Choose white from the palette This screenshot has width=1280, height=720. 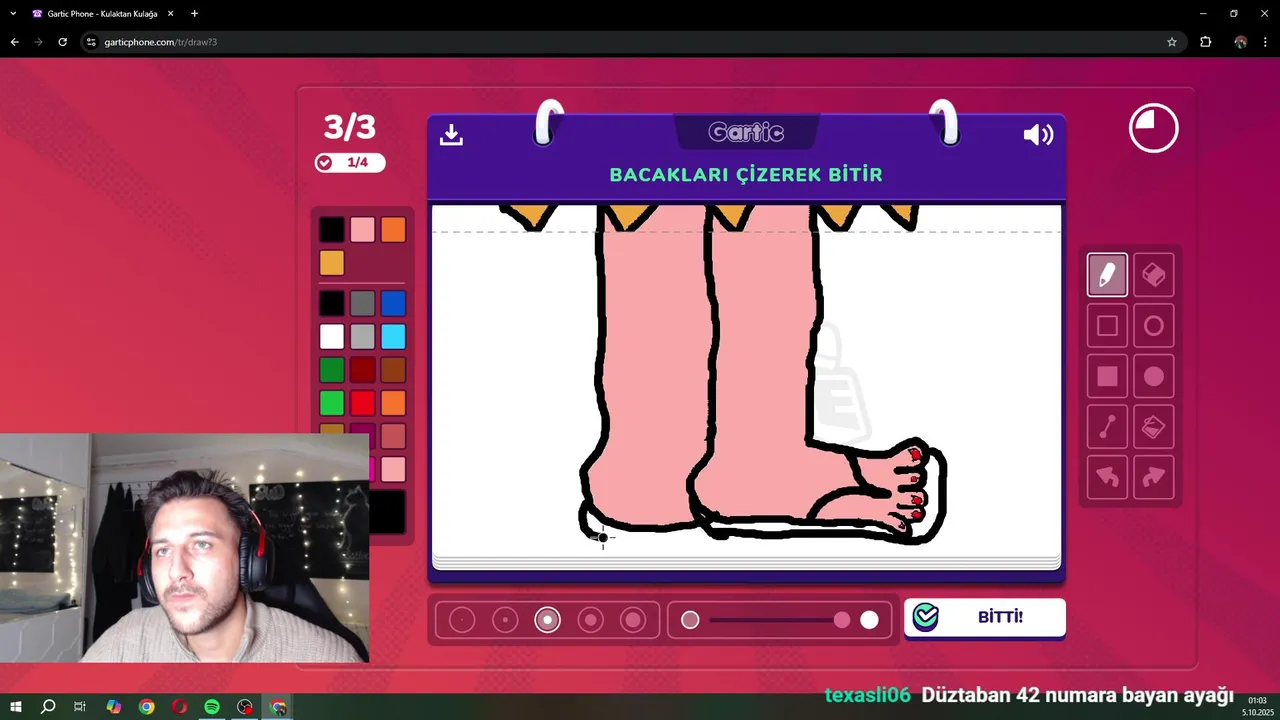(332, 336)
